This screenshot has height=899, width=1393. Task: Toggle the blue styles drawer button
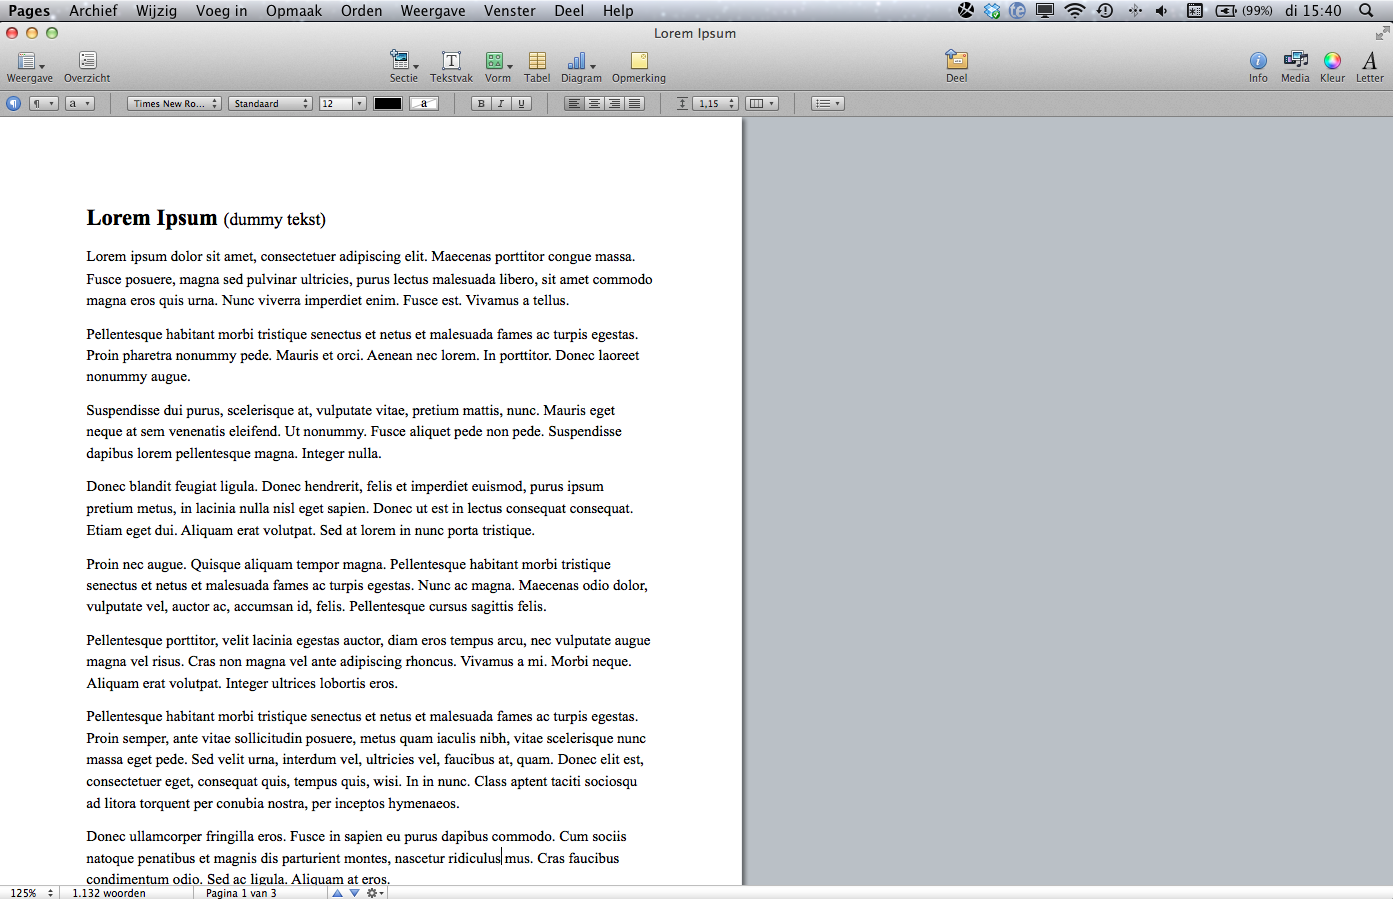pyautogui.click(x=14, y=103)
